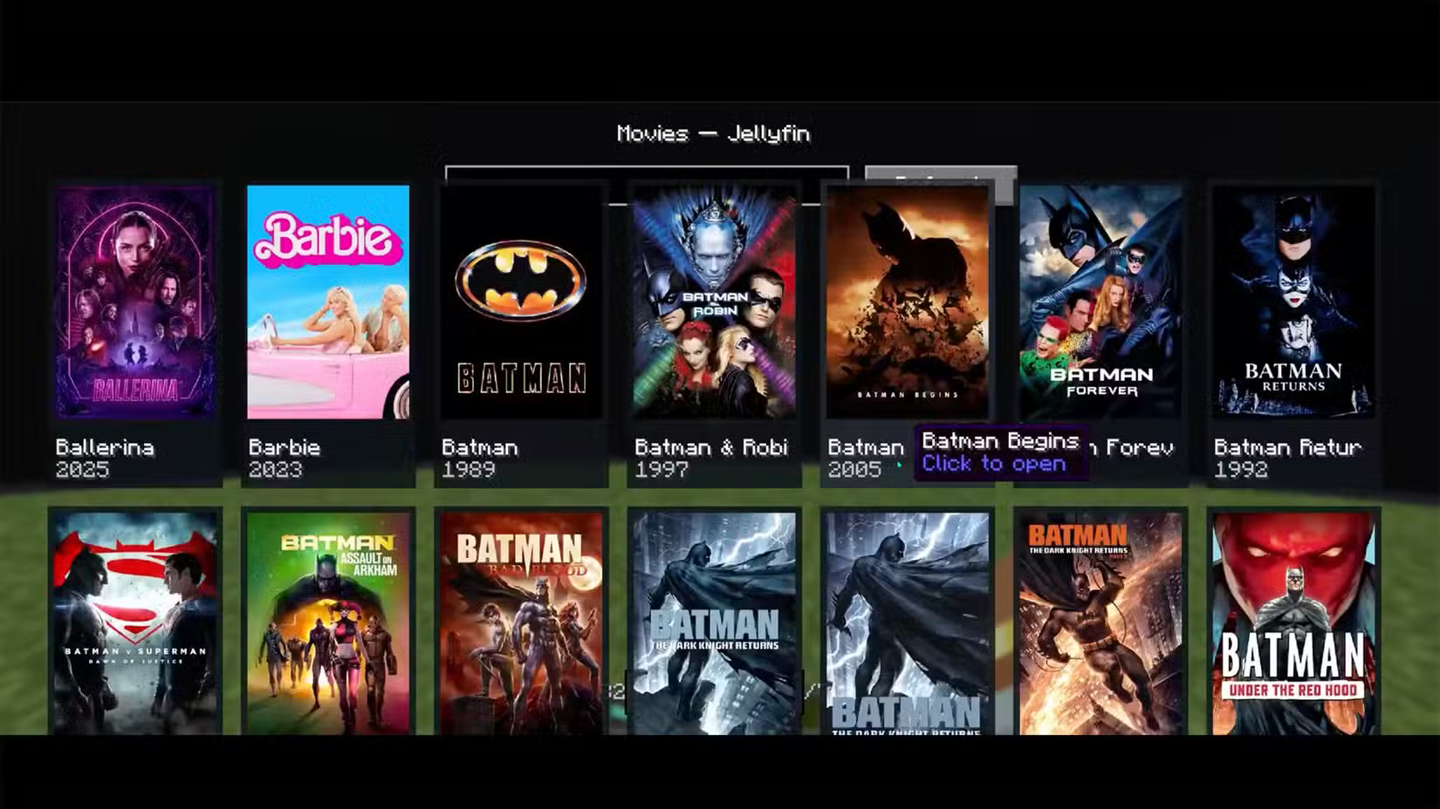Screen dimensions: 1440x809
Task: Open the Batman Forever poster
Action: (1100, 302)
